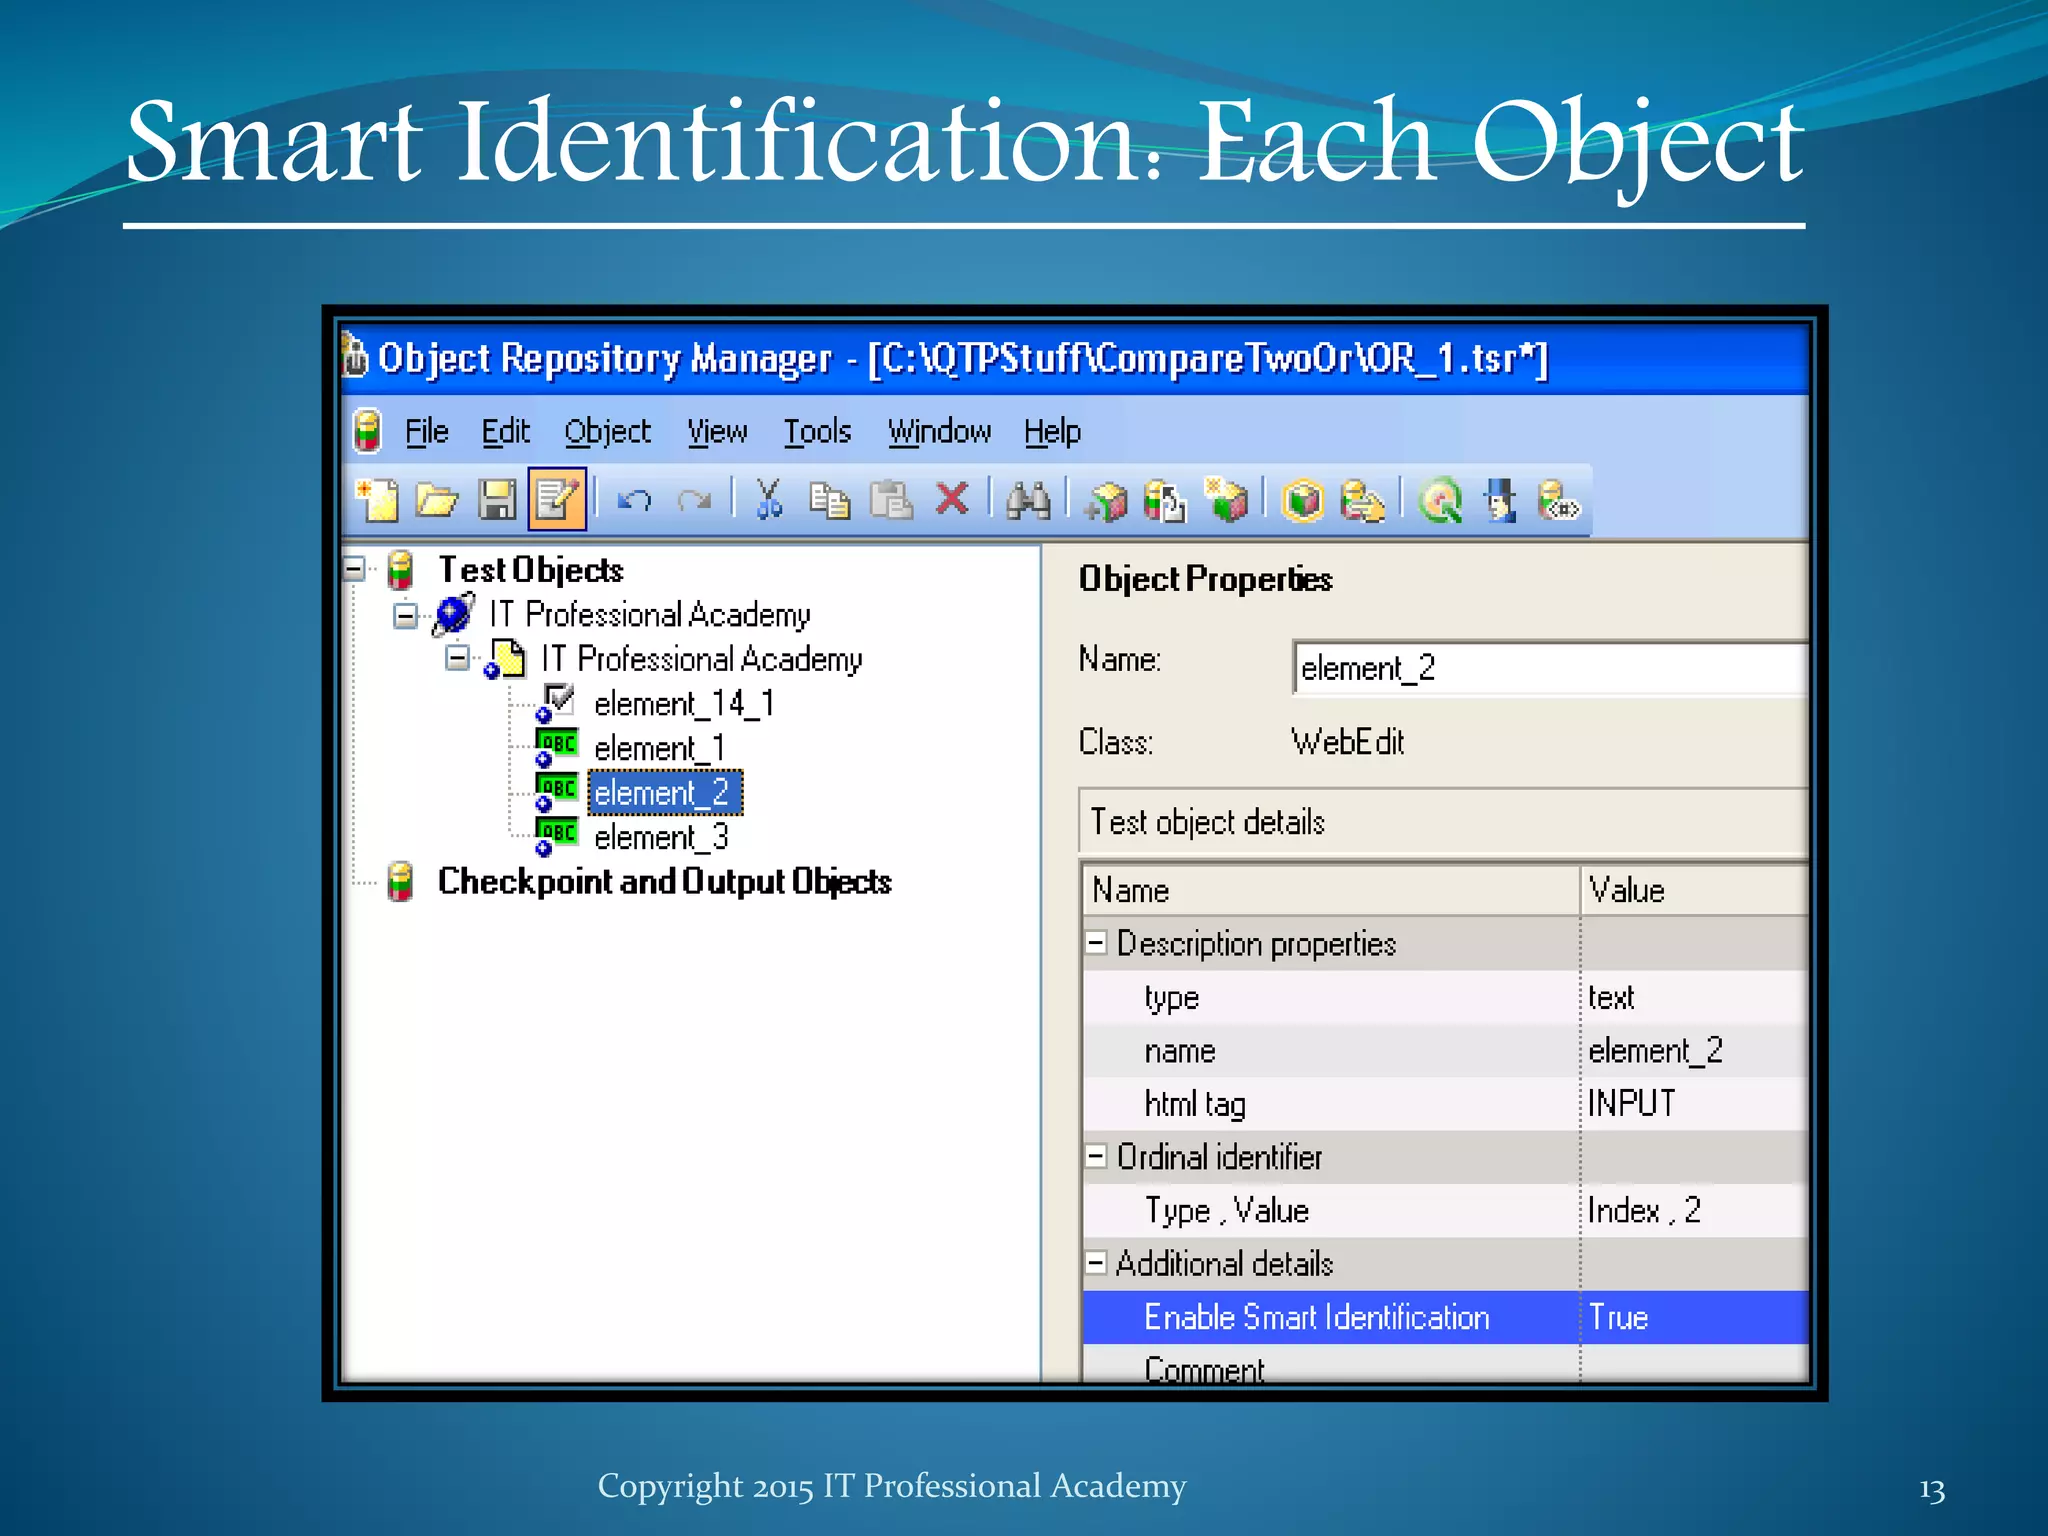The width and height of the screenshot is (2048, 1536).
Task: Collapse the Description properties section
Action: (x=1096, y=943)
